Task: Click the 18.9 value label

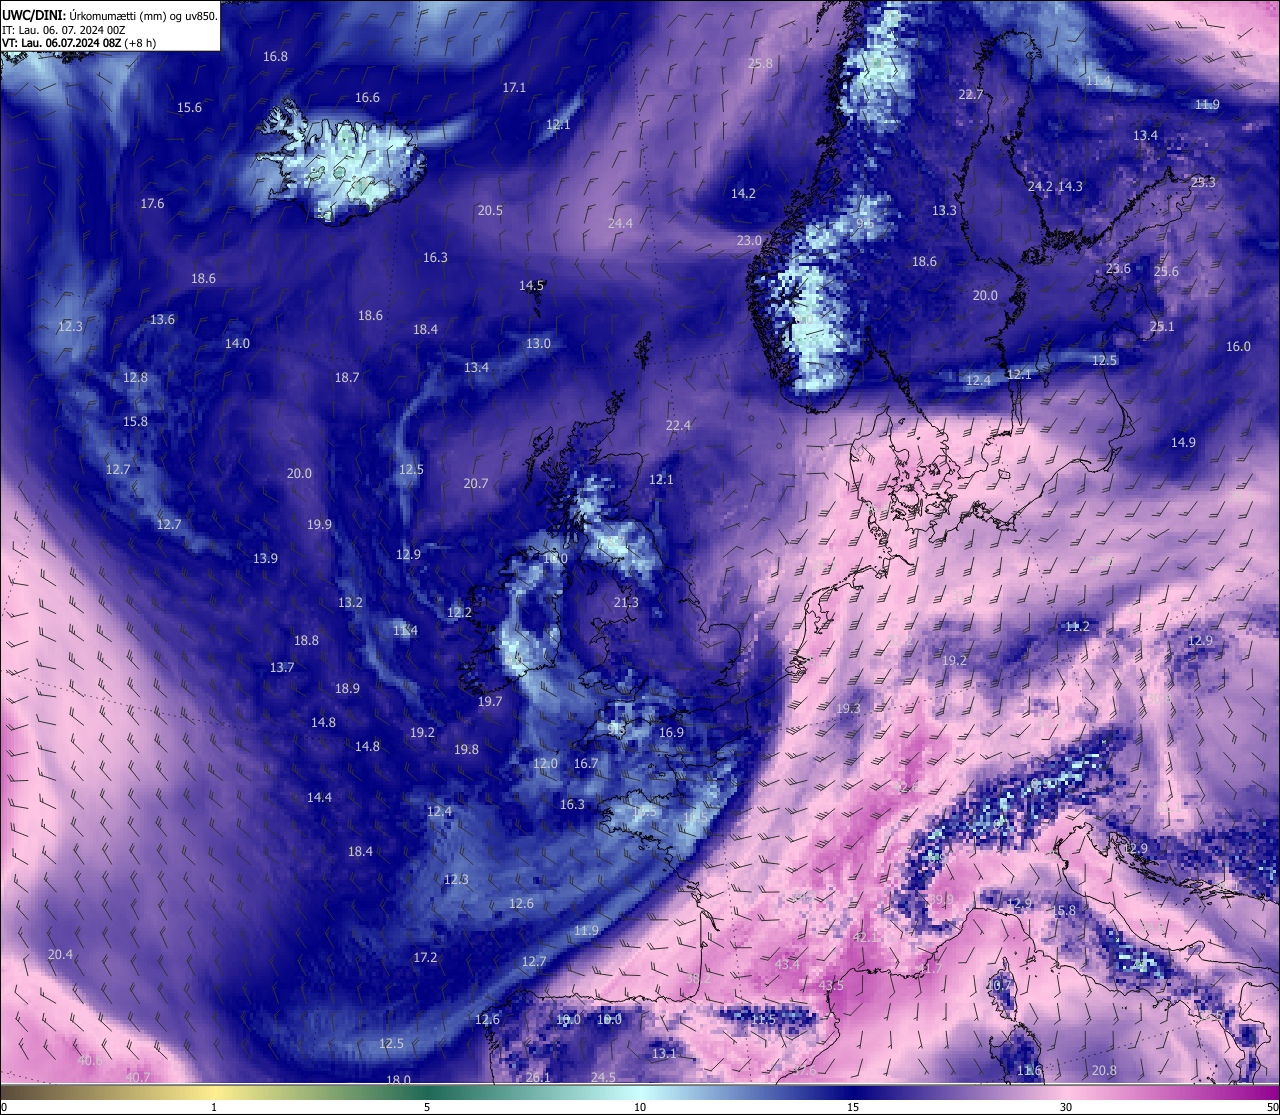Action: point(347,689)
